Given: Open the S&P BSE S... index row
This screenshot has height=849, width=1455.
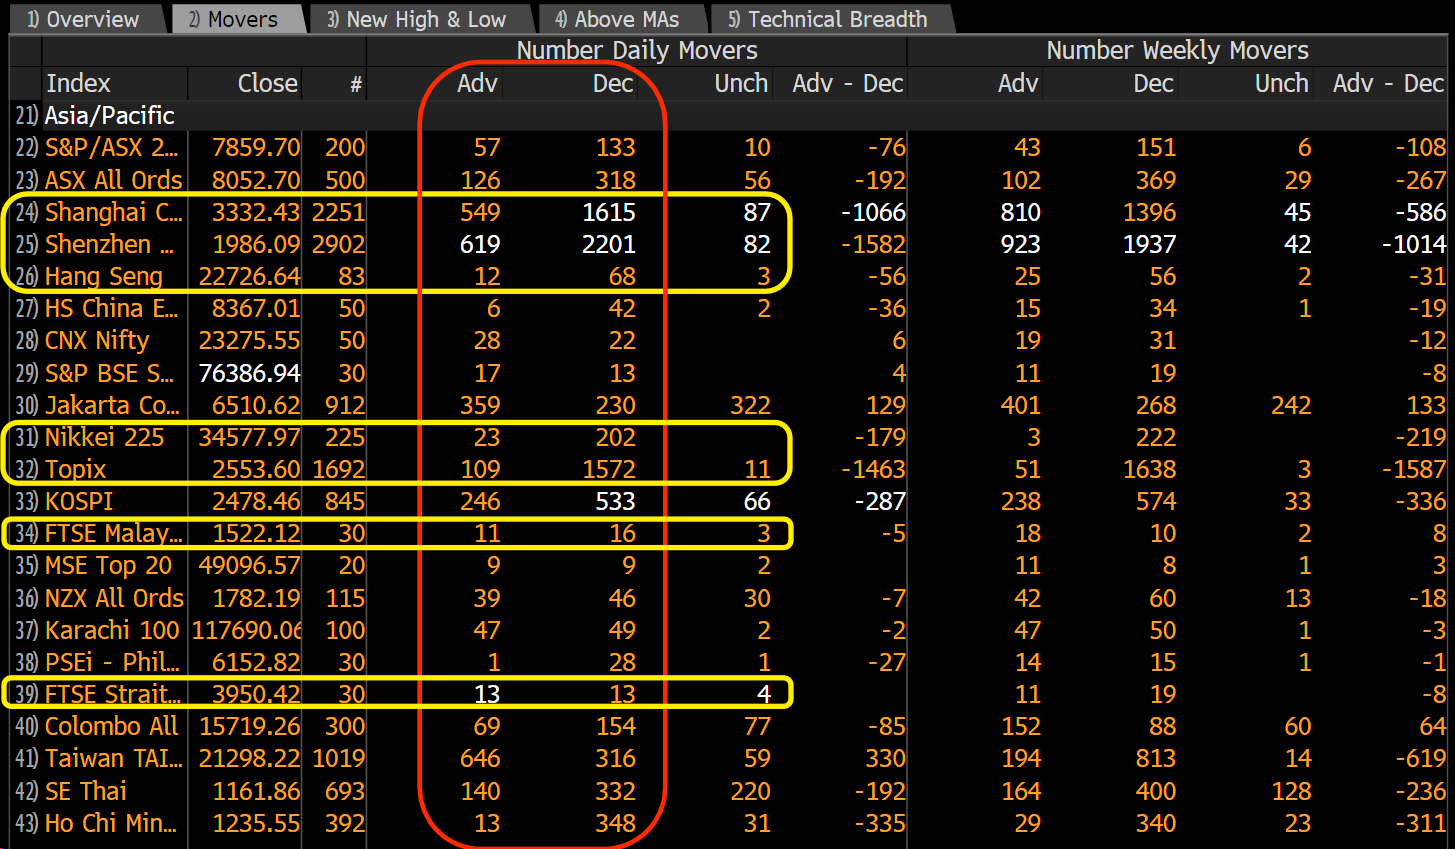Looking at the screenshot, I should coord(109,373).
